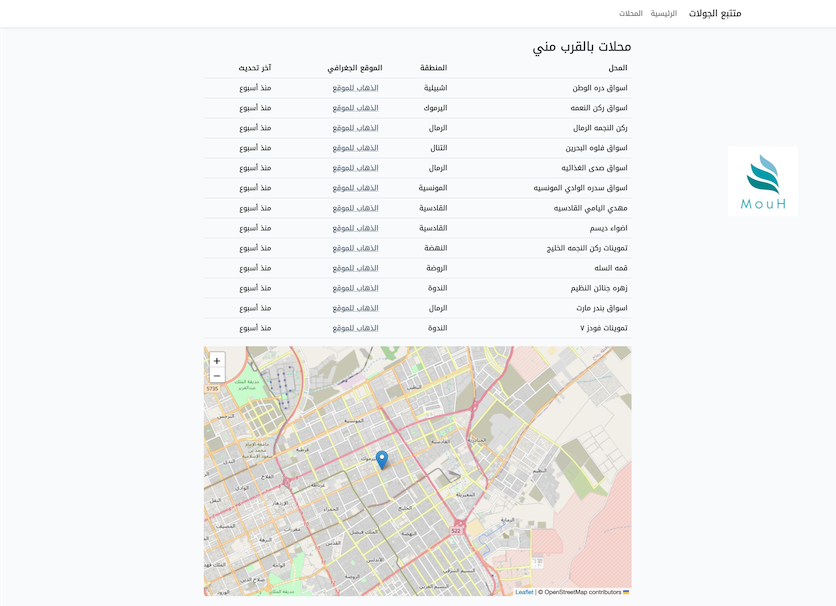Follow location link for اسواق صدى الغذائيه
This screenshot has height=606, width=836.
(355, 168)
